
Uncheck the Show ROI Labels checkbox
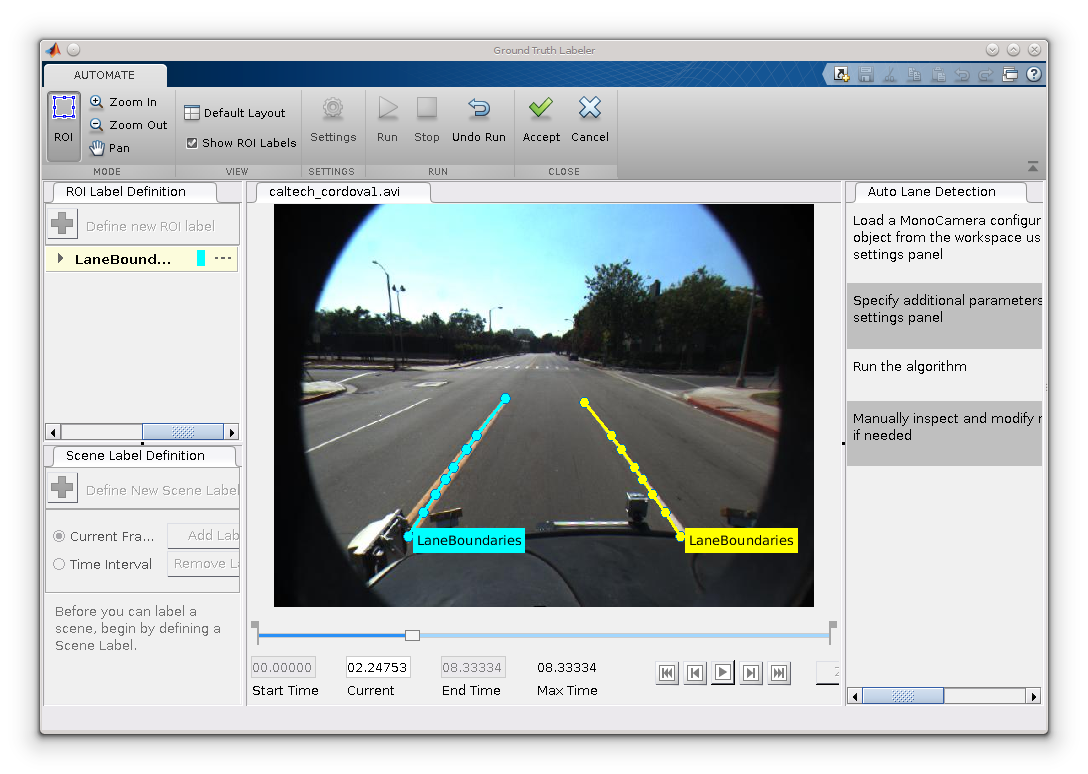192,143
